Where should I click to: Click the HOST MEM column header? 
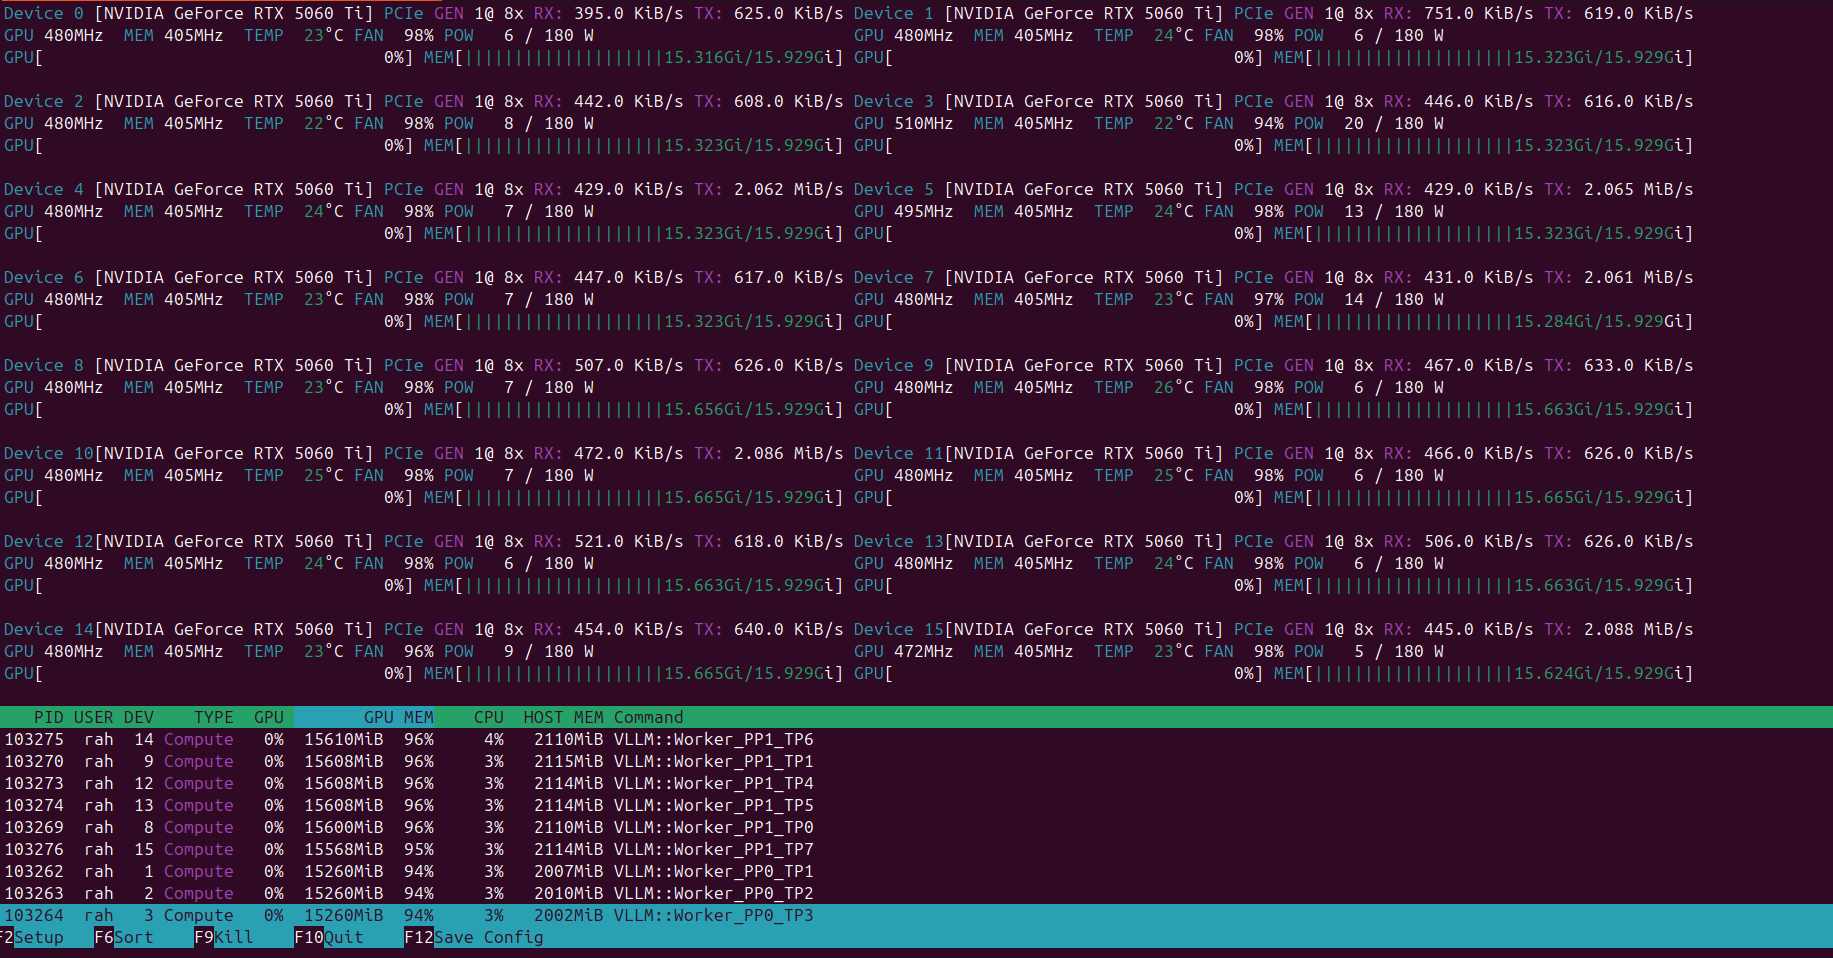(x=564, y=717)
